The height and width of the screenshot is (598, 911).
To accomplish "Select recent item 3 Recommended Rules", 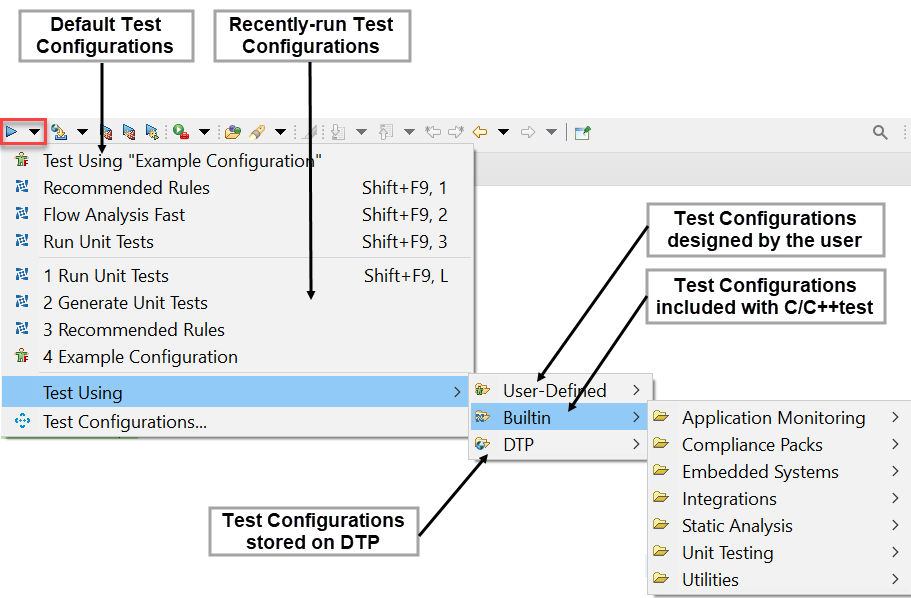I will [237, 330].
